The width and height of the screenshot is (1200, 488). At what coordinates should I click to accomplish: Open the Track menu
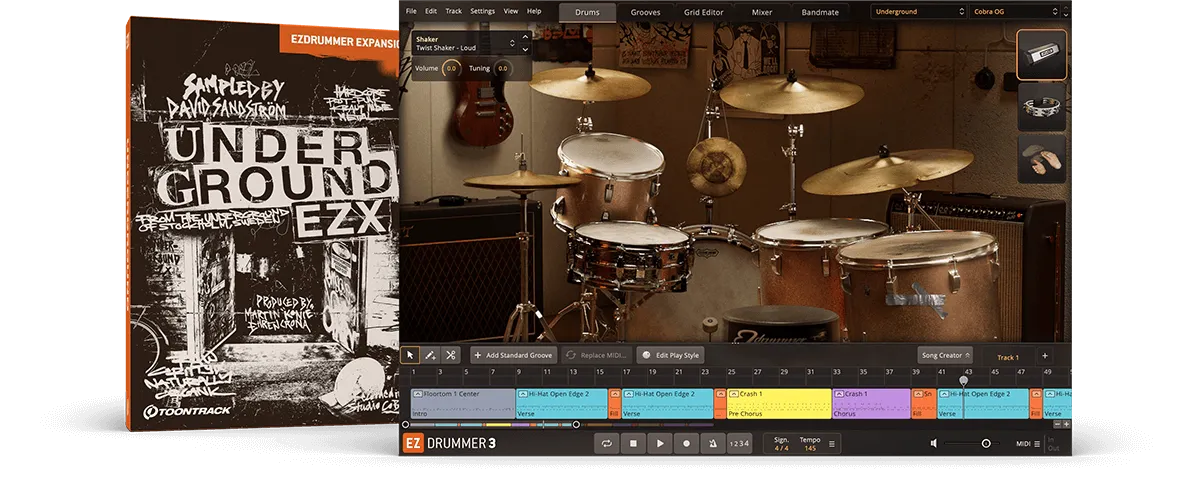pyautogui.click(x=454, y=11)
